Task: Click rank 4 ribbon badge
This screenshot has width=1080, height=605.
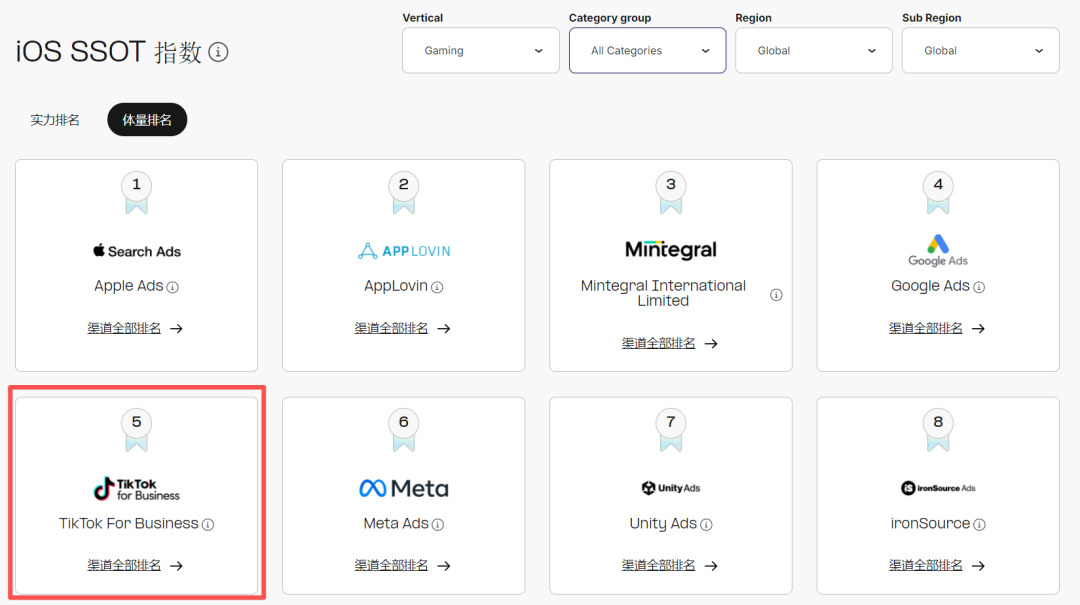Action: 938,193
